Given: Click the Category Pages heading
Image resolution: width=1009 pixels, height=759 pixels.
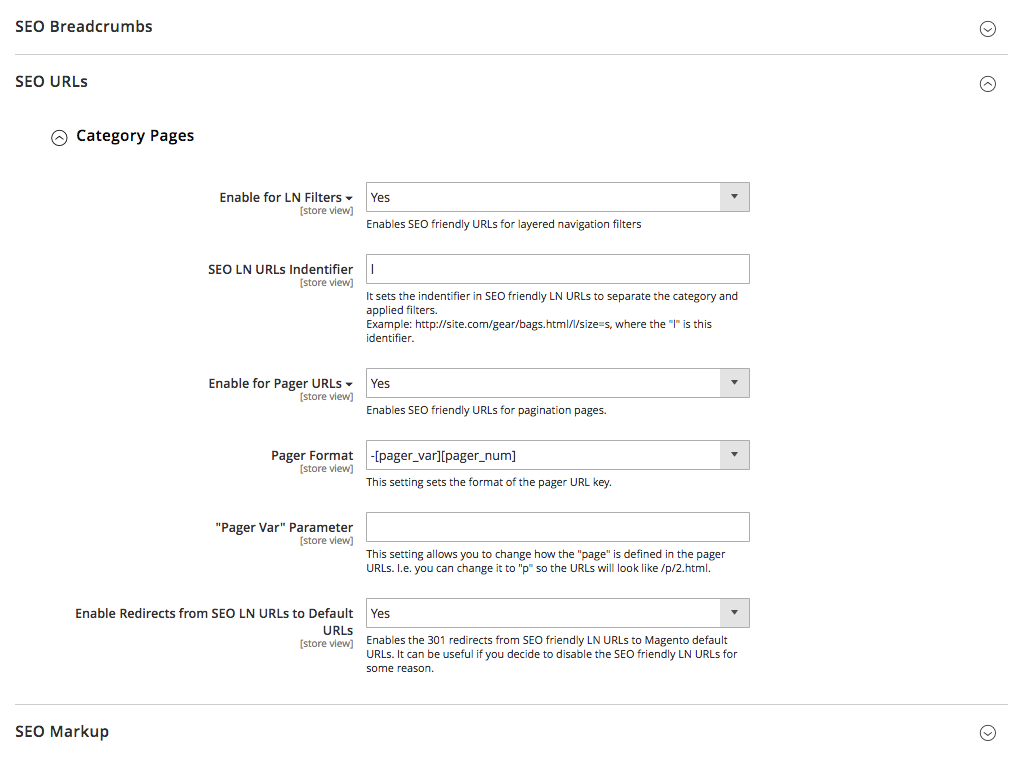Looking at the screenshot, I should 135,136.
